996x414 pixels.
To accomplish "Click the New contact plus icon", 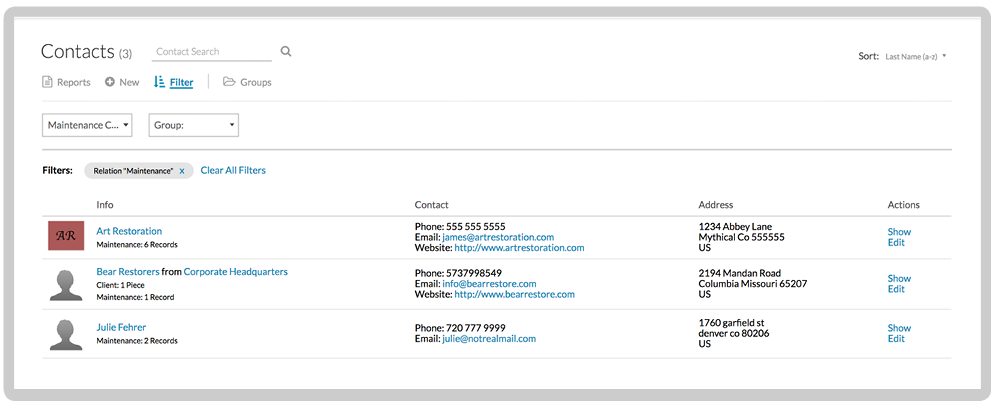I will (110, 82).
